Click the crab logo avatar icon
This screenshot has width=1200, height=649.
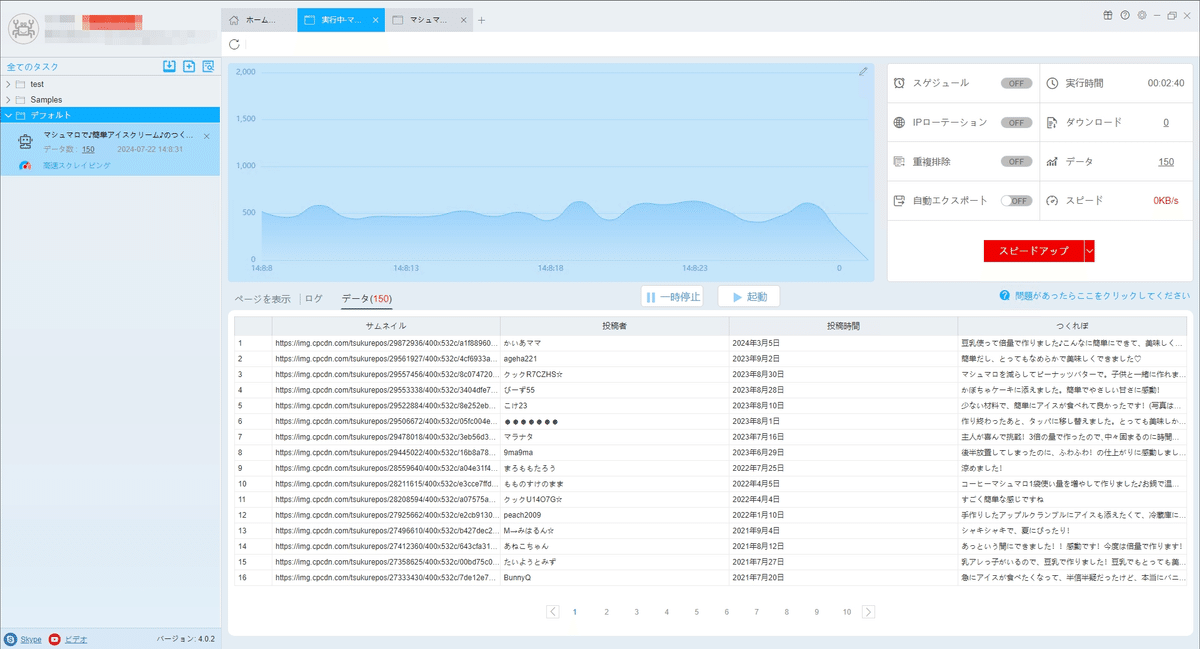22,28
